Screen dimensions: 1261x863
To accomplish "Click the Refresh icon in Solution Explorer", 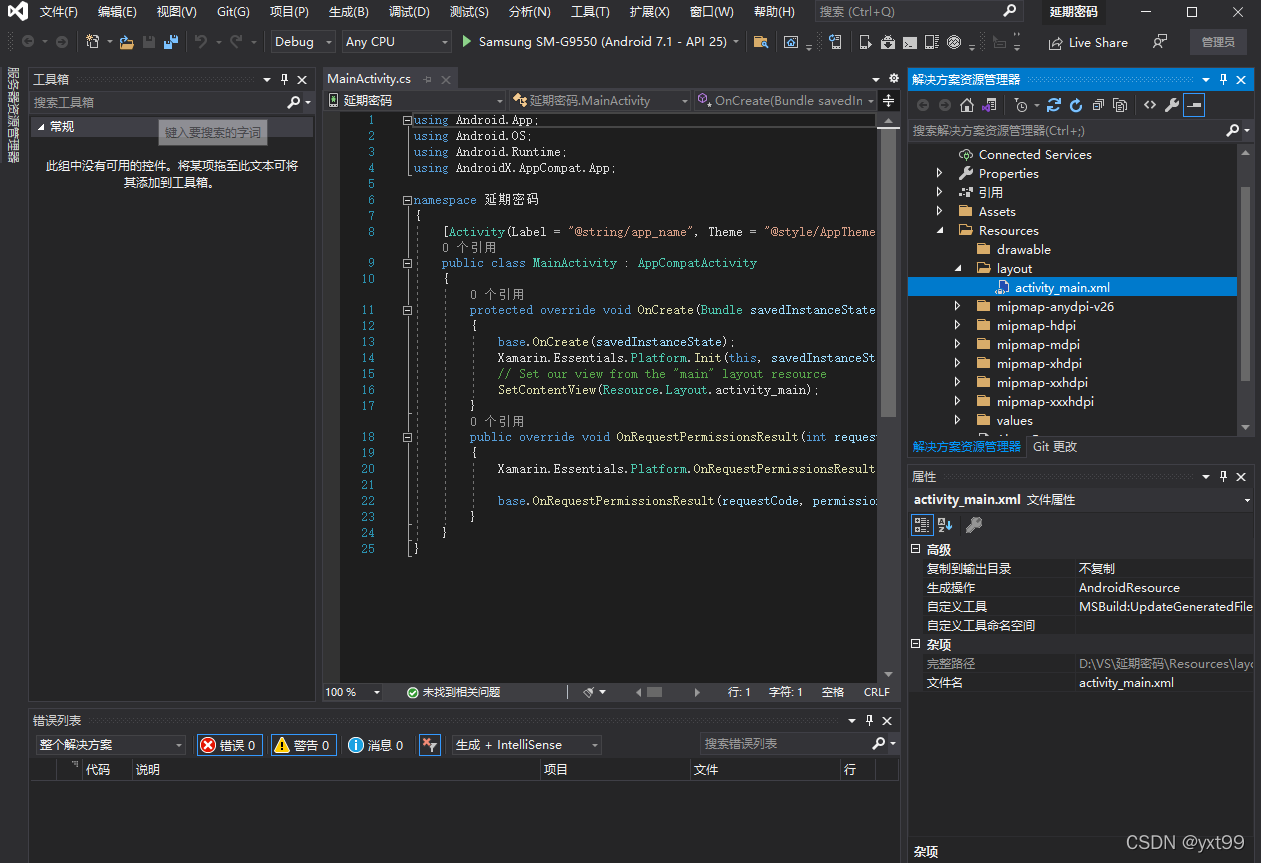I will click(x=1076, y=105).
